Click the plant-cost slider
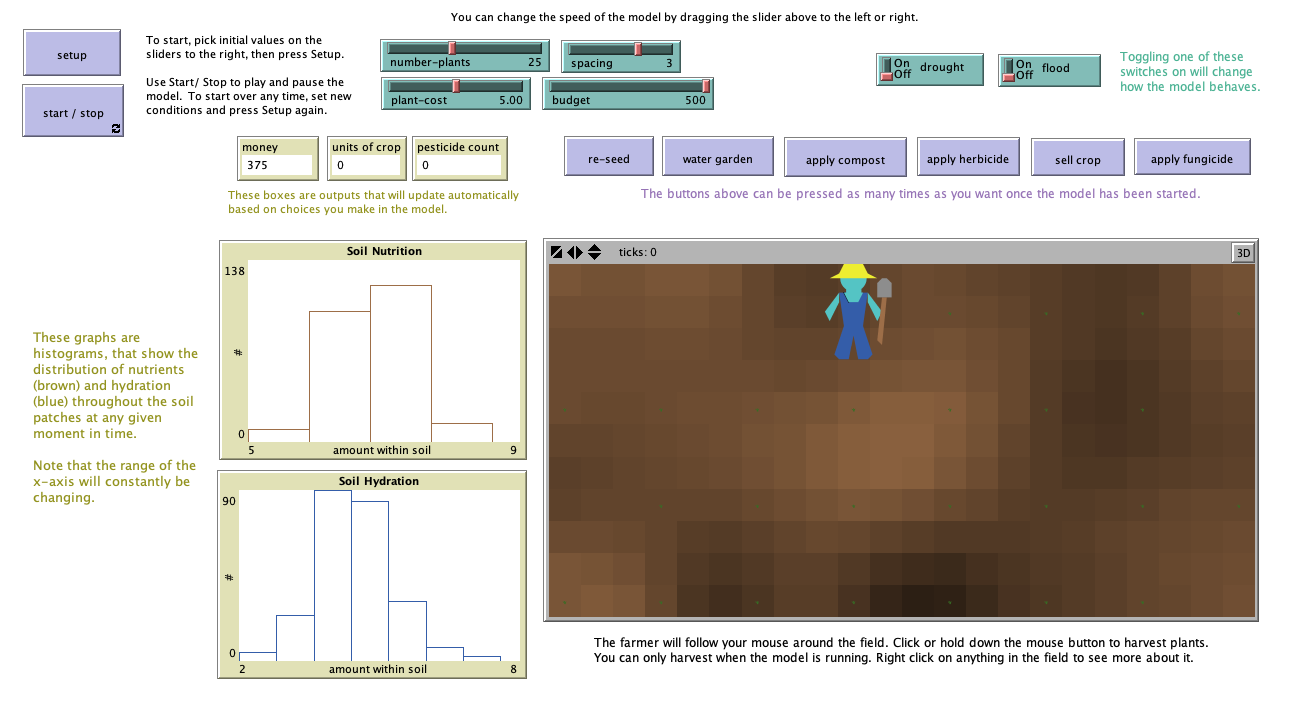The height and width of the screenshot is (702, 1315). click(456, 86)
